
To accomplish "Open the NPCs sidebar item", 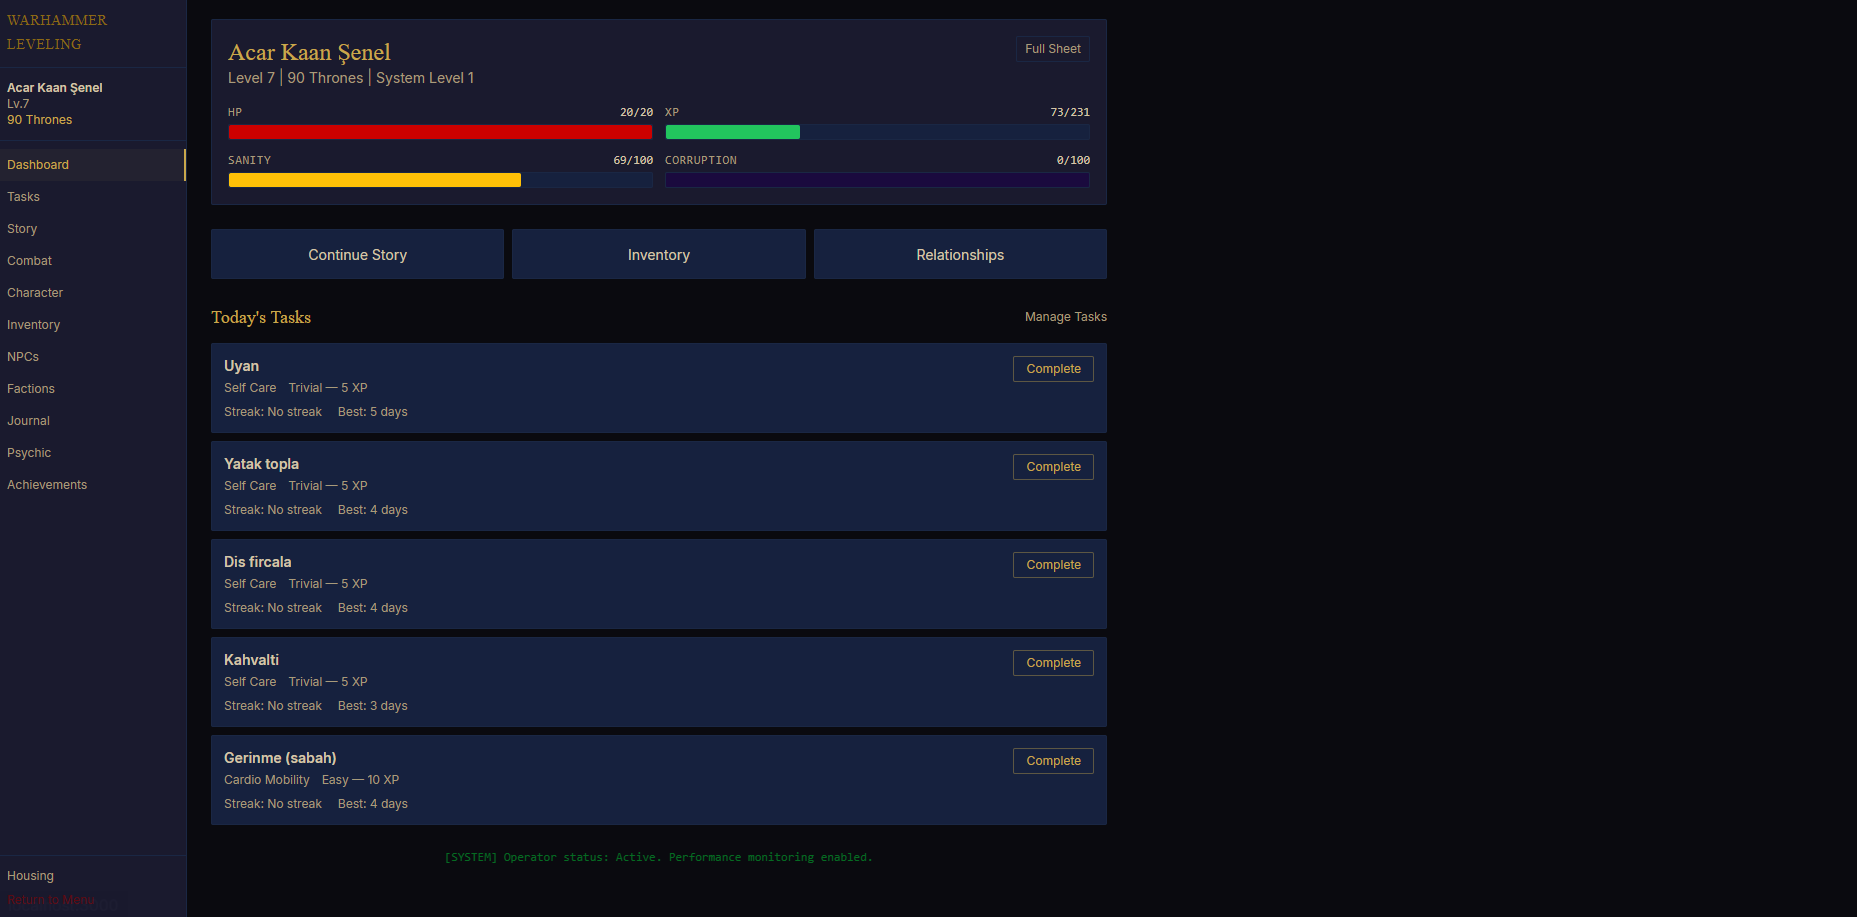I will click(23, 357).
